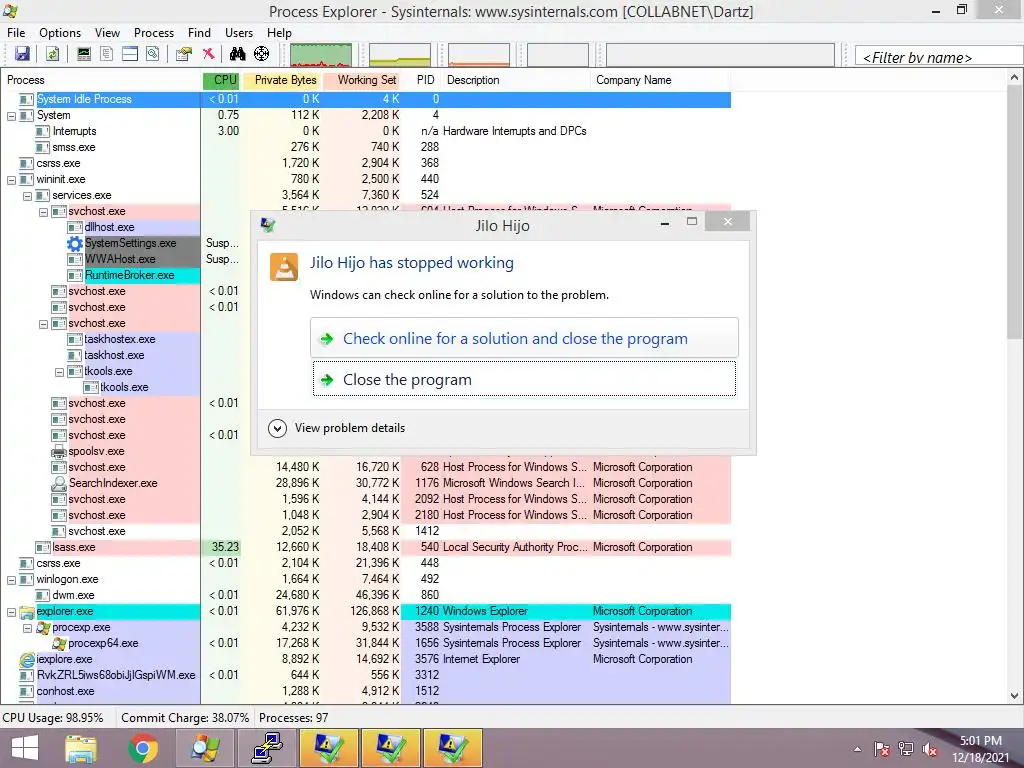Click the process list scrollbar down arrow
The image size is (1024, 768).
(1016, 696)
